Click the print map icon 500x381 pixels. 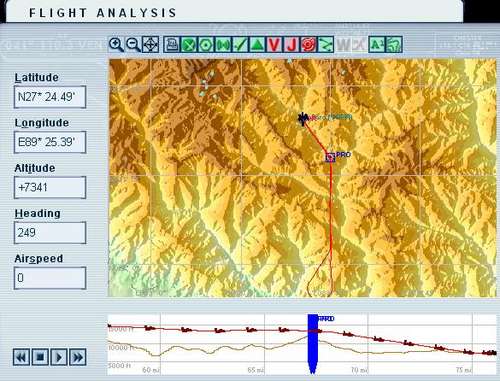(x=171, y=44)
